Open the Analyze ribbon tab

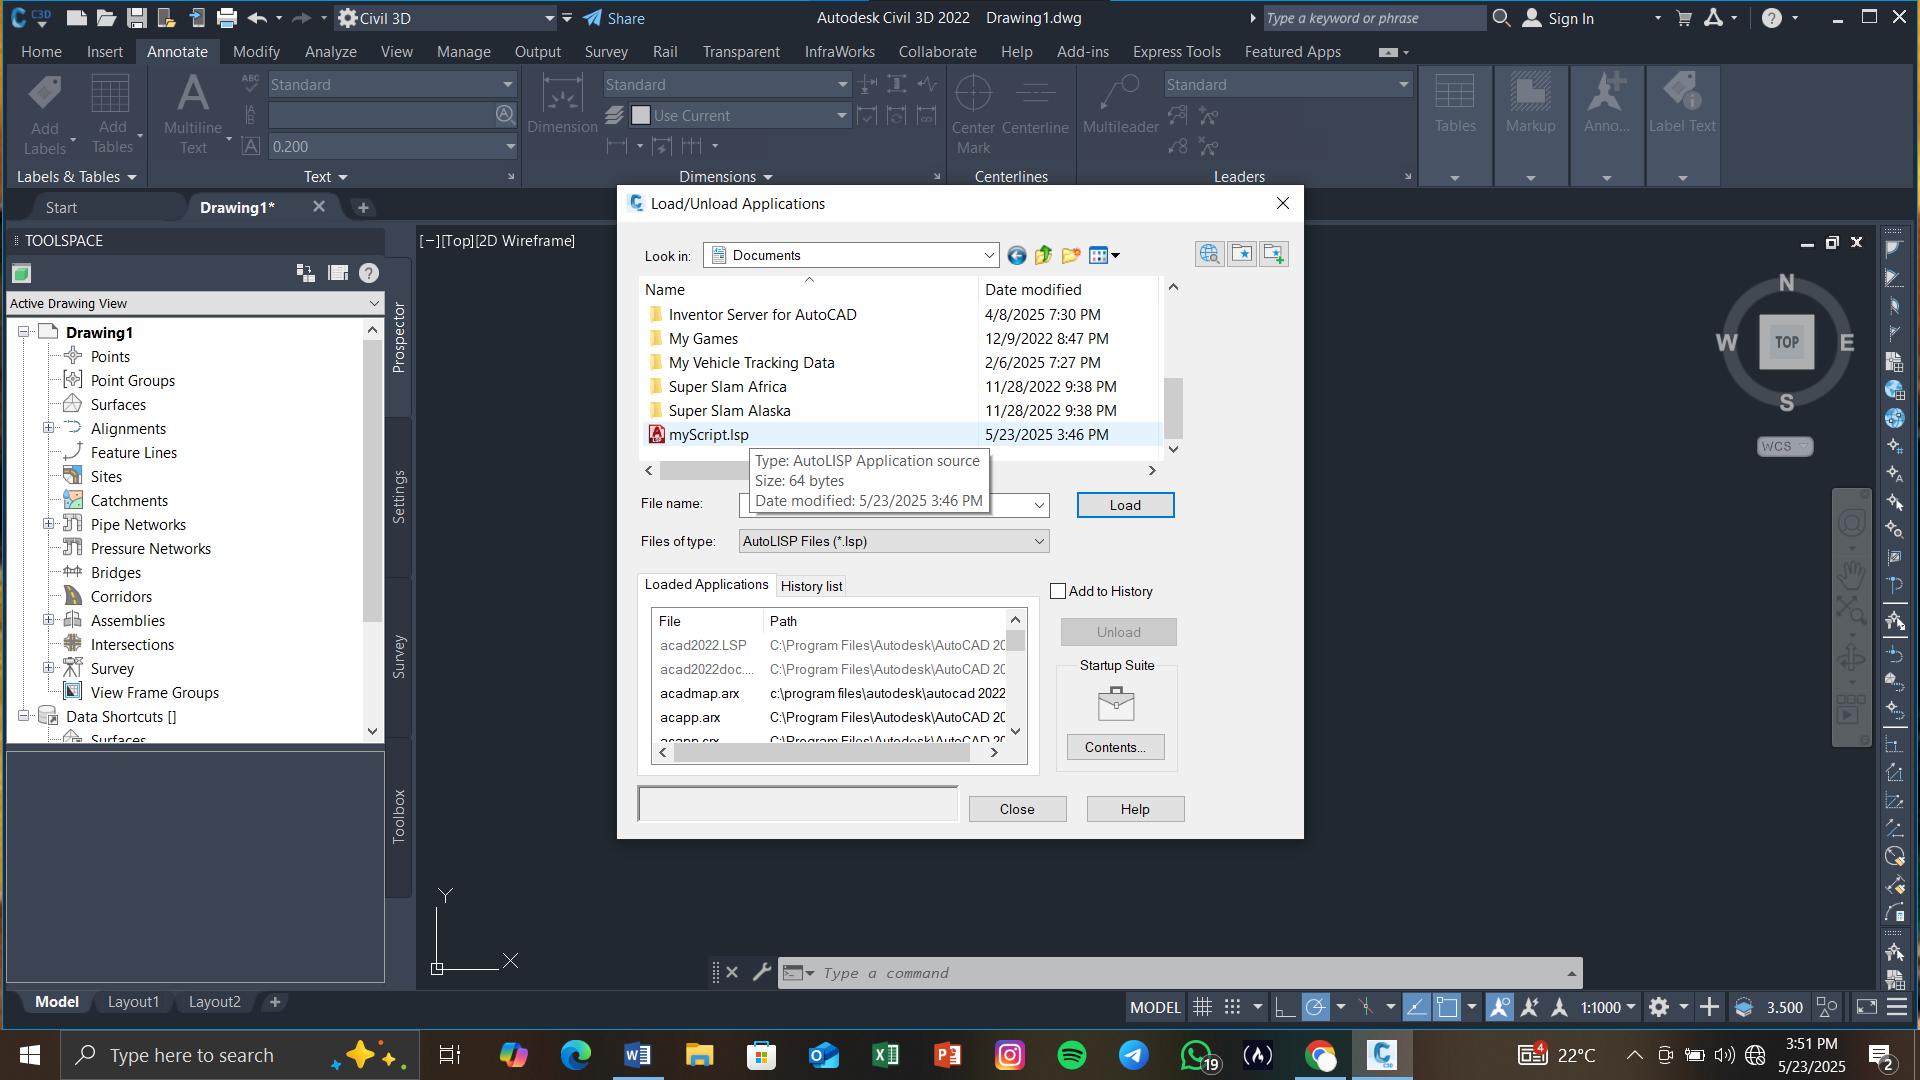point(330,52)
